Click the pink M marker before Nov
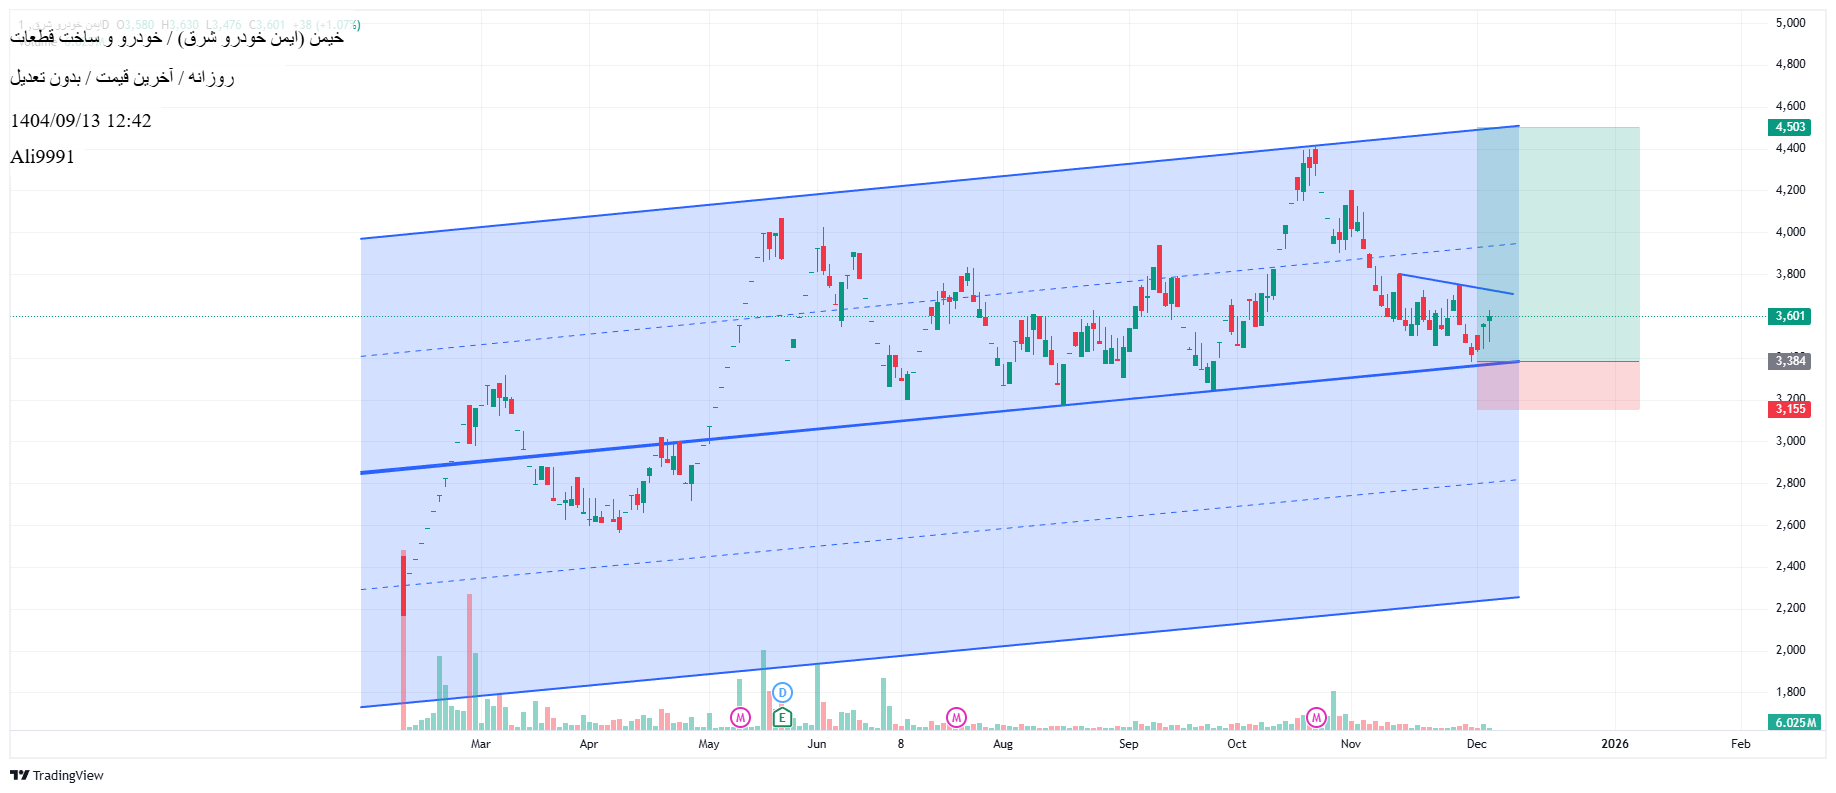 pyautogui.click(x=1316, y=717)
